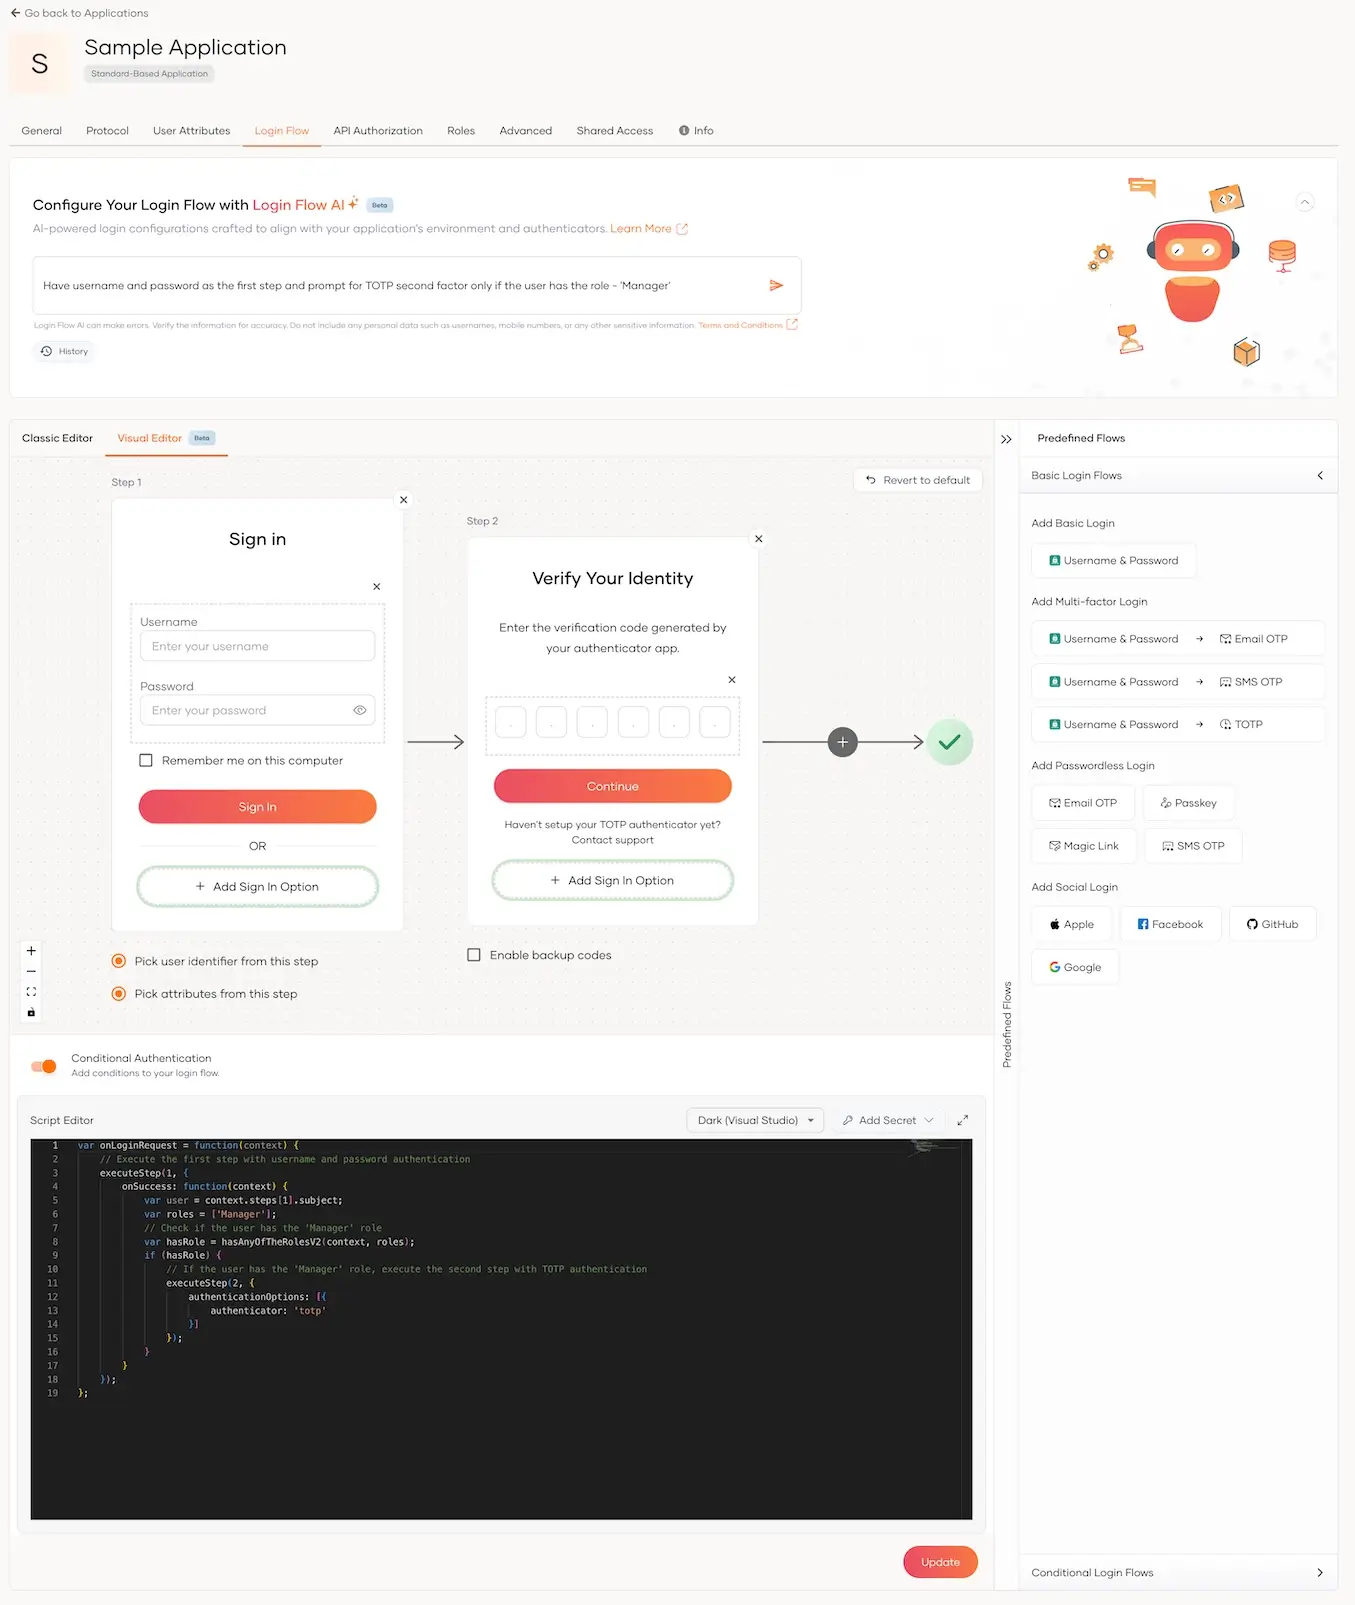The height and width of the screenshot is (1605, 1355).
Task: Collapse the Login Flow AI banner
Action: click(1304, 202)
